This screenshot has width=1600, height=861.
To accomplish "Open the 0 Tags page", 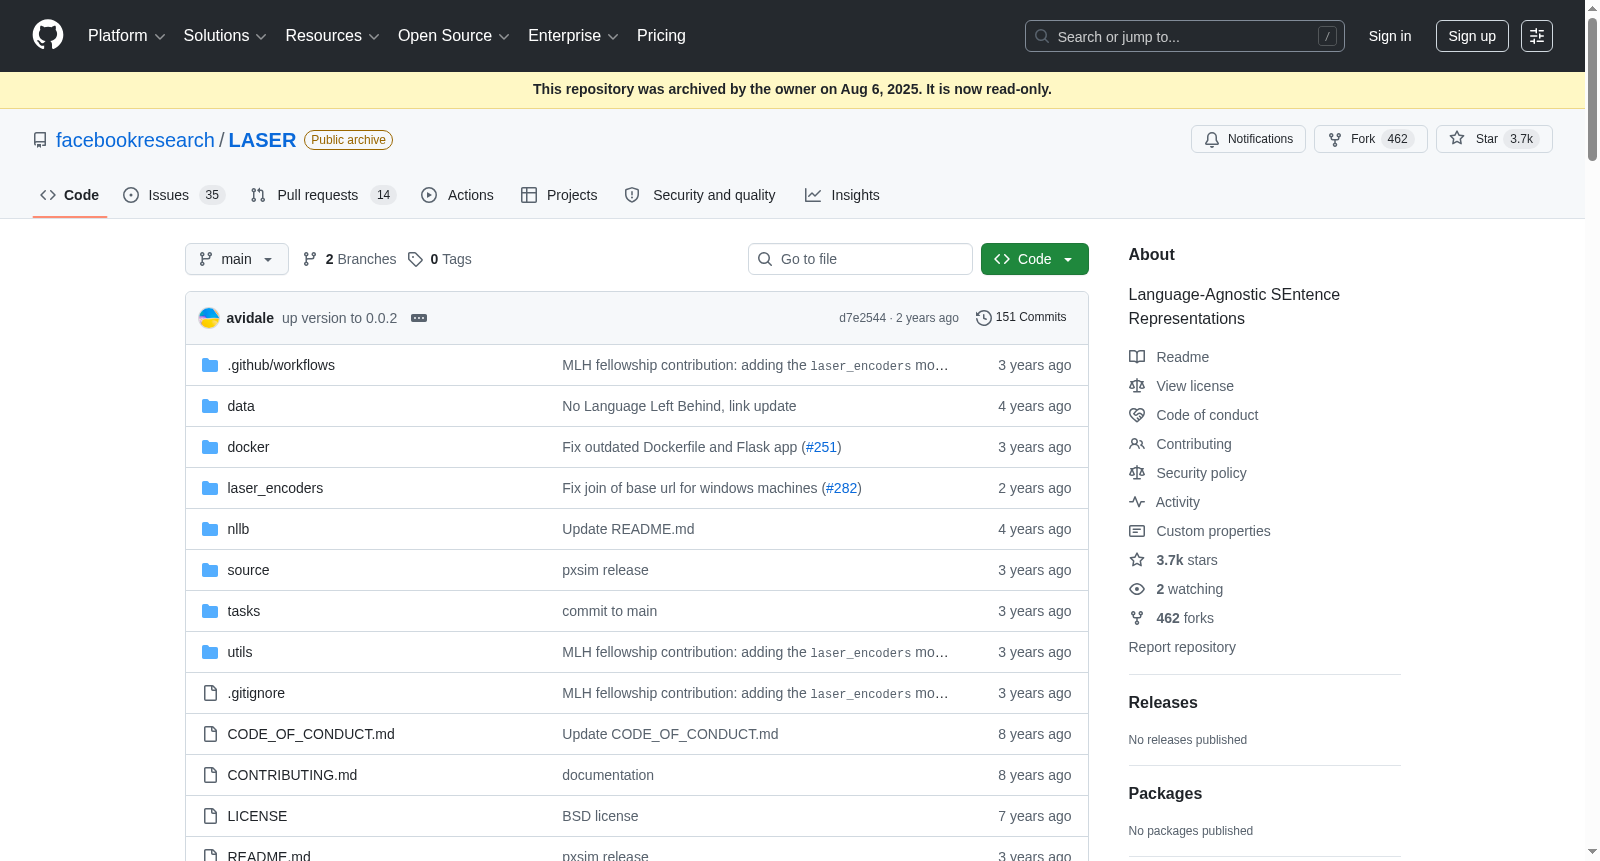I will click(440, 259).
